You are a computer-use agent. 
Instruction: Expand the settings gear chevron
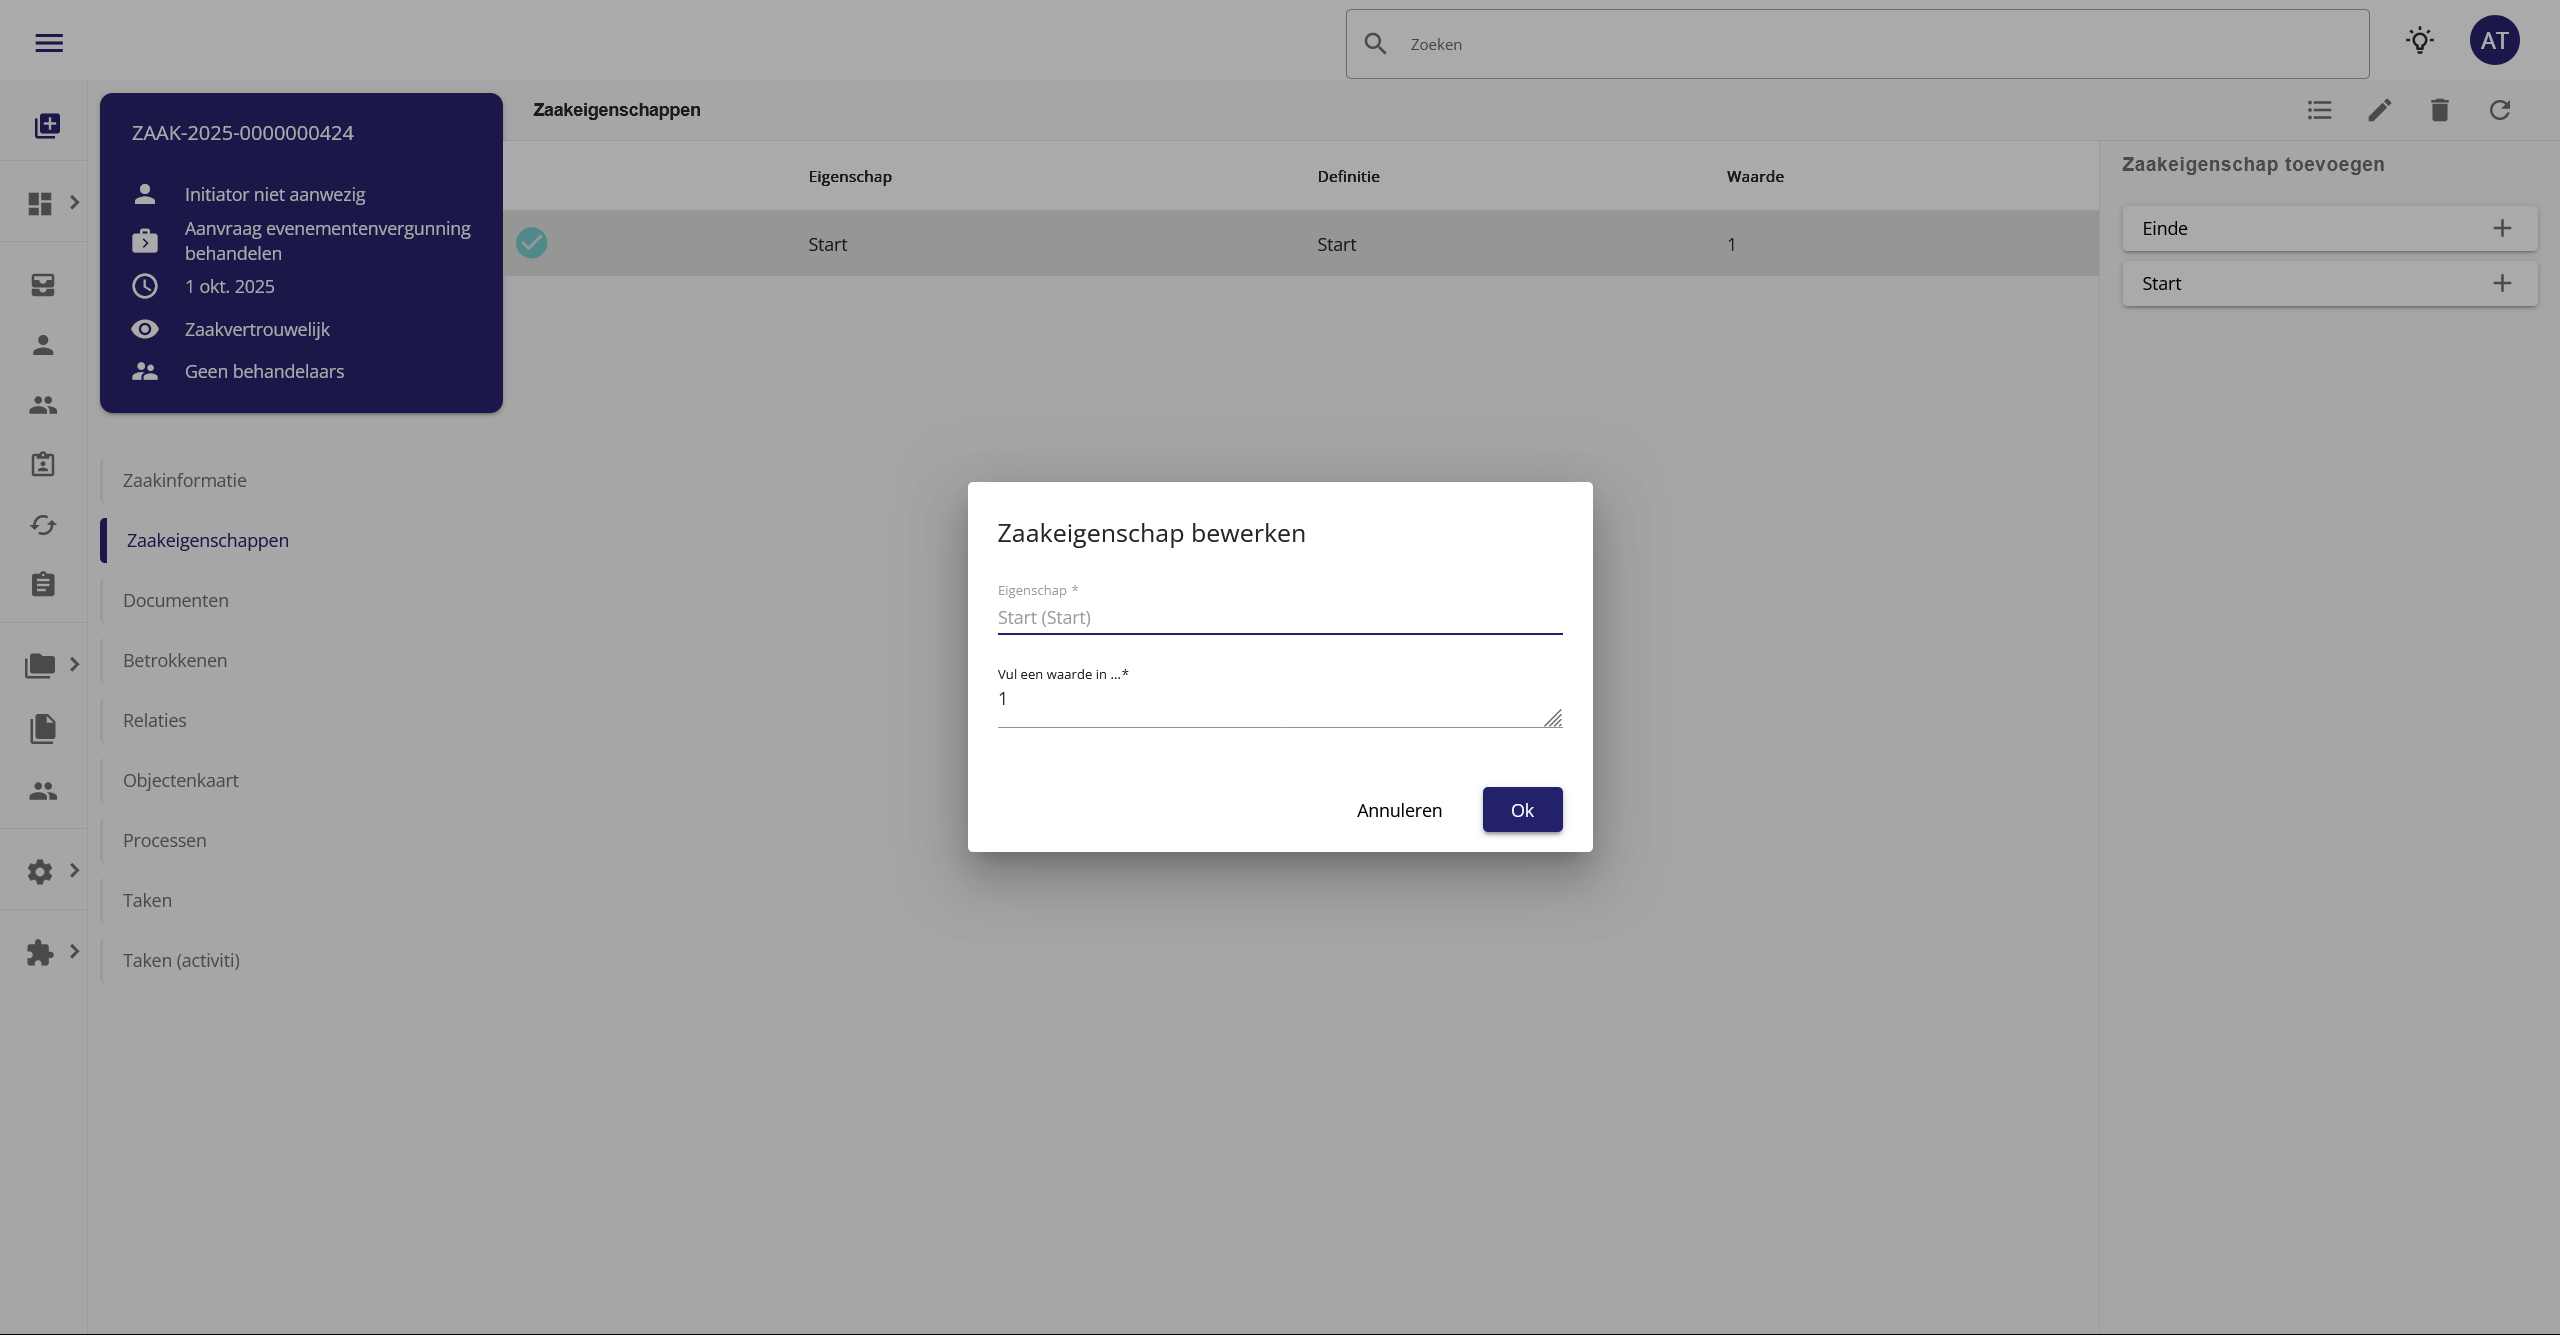(x=74, y=871)
